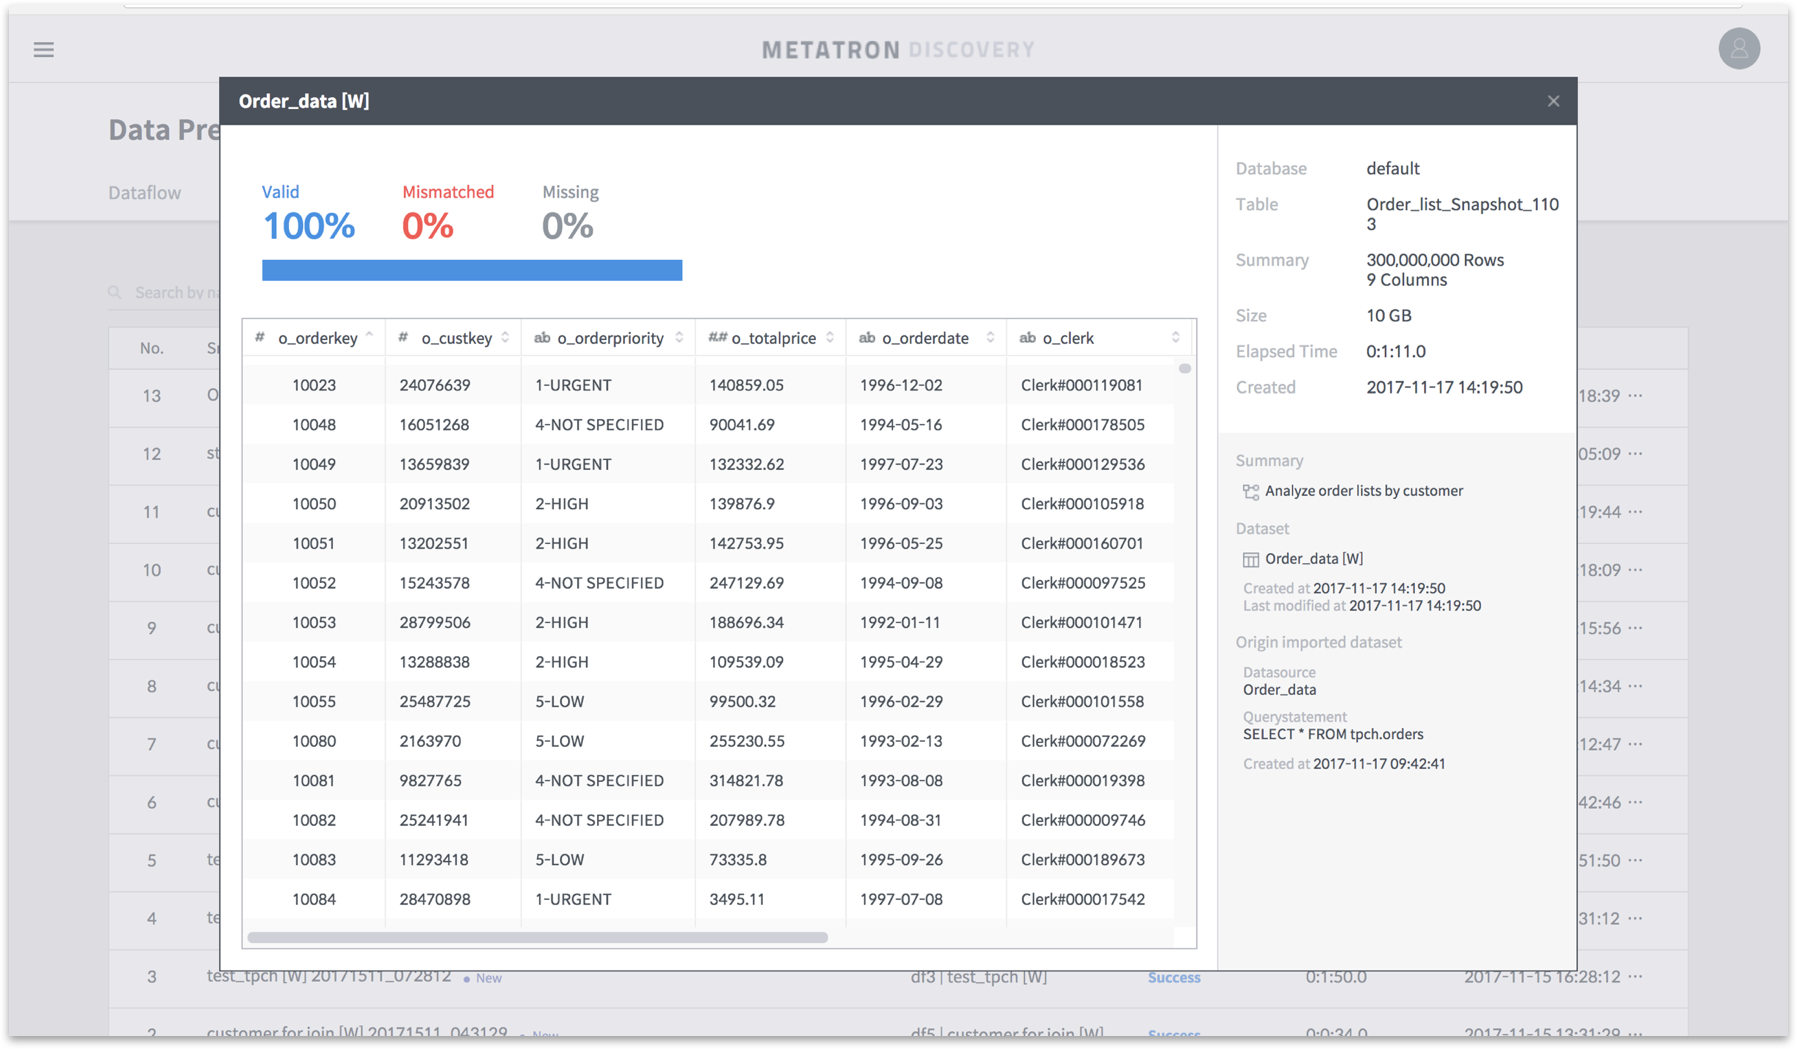Click the table name Order_list_Snapshot_1103

(x=1462, y=214)
